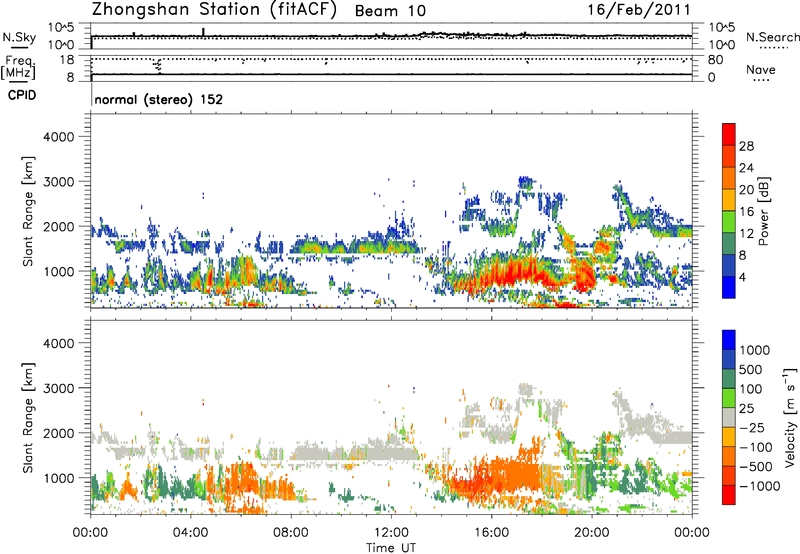Click the 'Zhongshan Station (fitACF)' plot title
Image resolution: width=800 pixels, height=554 pixels.
[x=214, y=10]
